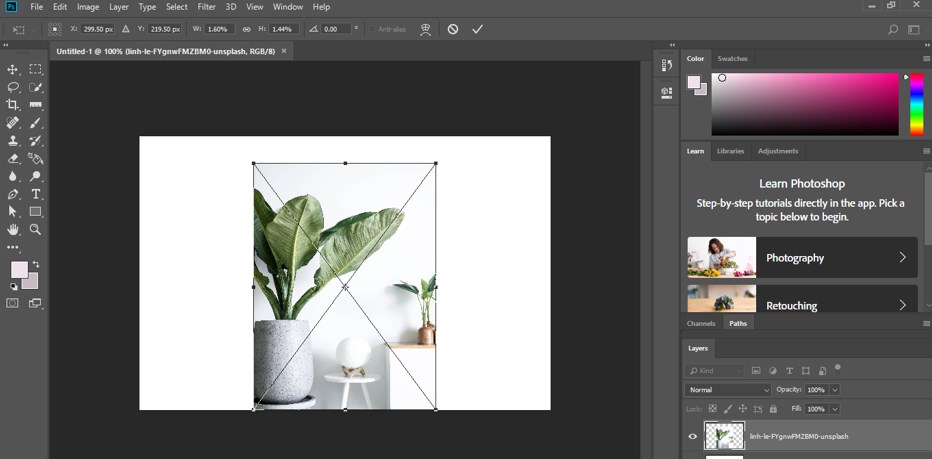Toggle Quick Mask mode

pyautogui.click(x=12, y=303)
